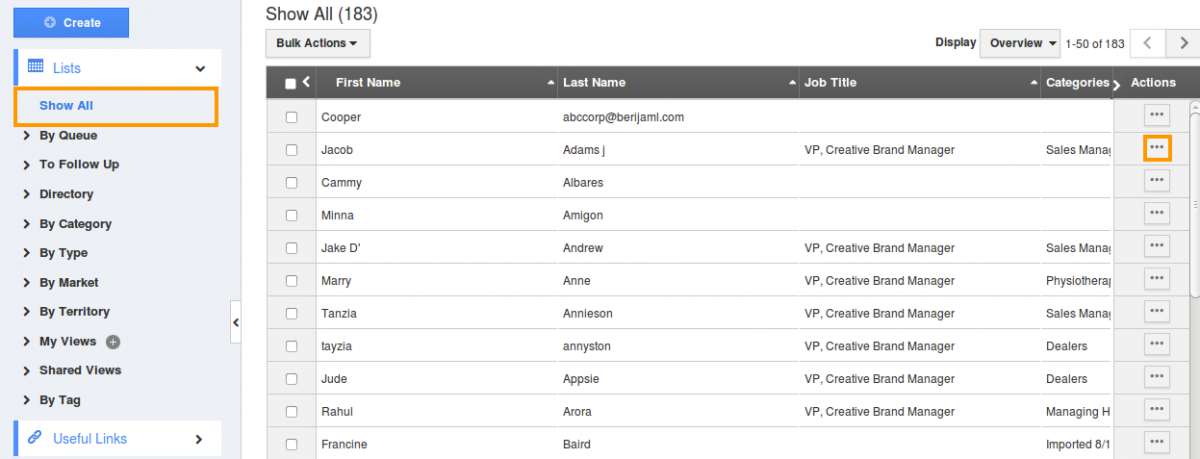Click the Create button
The height and width of the screenshot is (459, 1200).
[71, 22]
